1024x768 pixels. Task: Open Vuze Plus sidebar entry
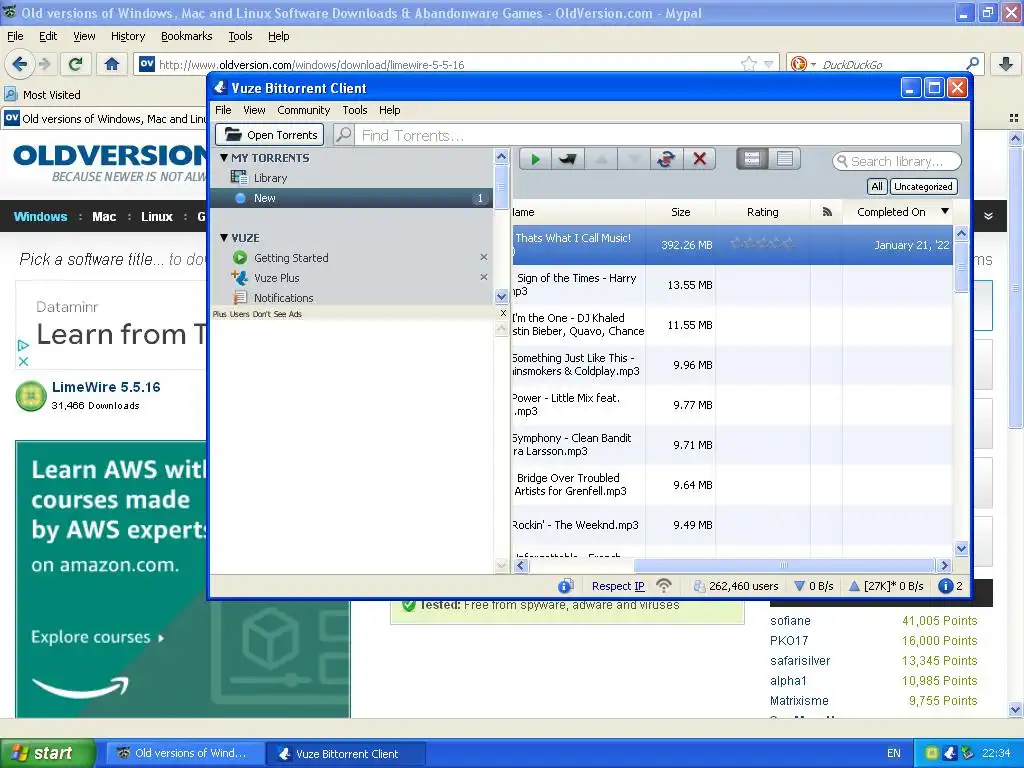[x=351, y=278]
